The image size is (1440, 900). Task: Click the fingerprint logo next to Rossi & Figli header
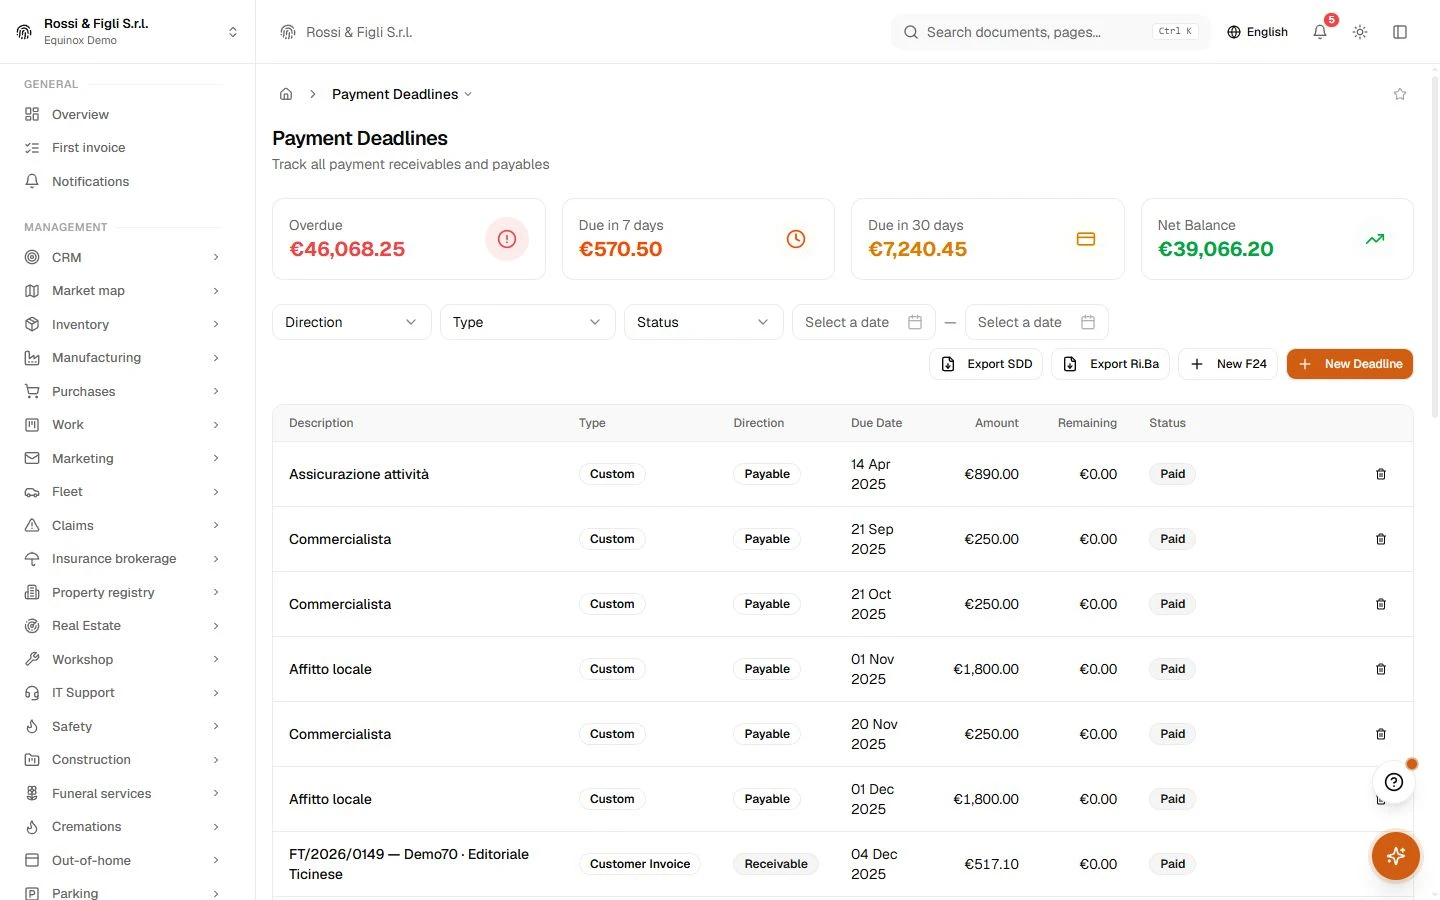click(288, 32)
